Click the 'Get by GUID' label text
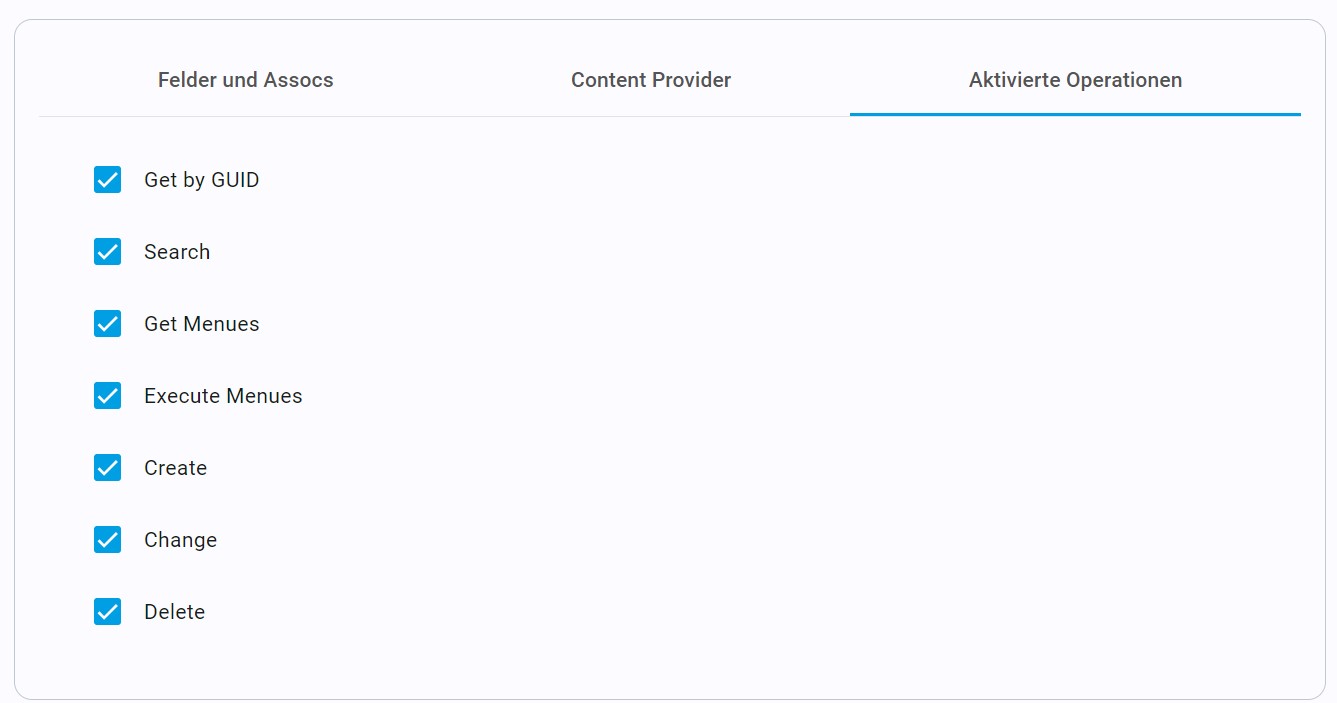 pos(202,180)
